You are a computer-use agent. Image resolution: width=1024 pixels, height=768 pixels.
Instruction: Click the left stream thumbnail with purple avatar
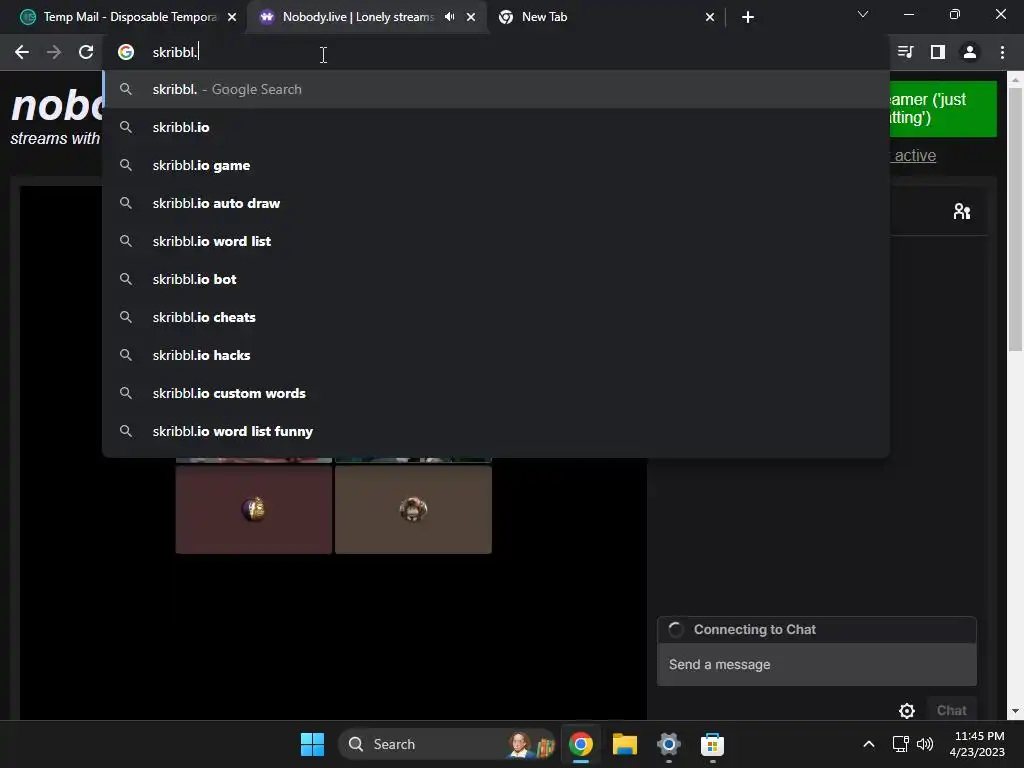[x=253, y=509]
